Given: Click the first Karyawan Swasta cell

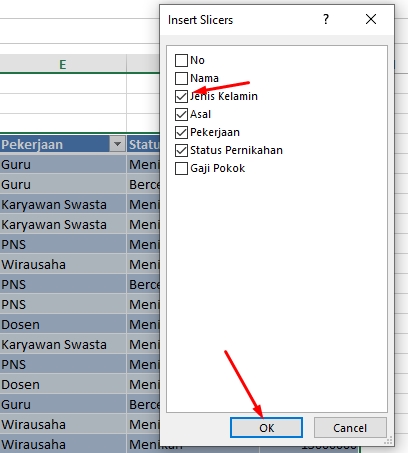Looking at the screenshot, I should point(63,204).
